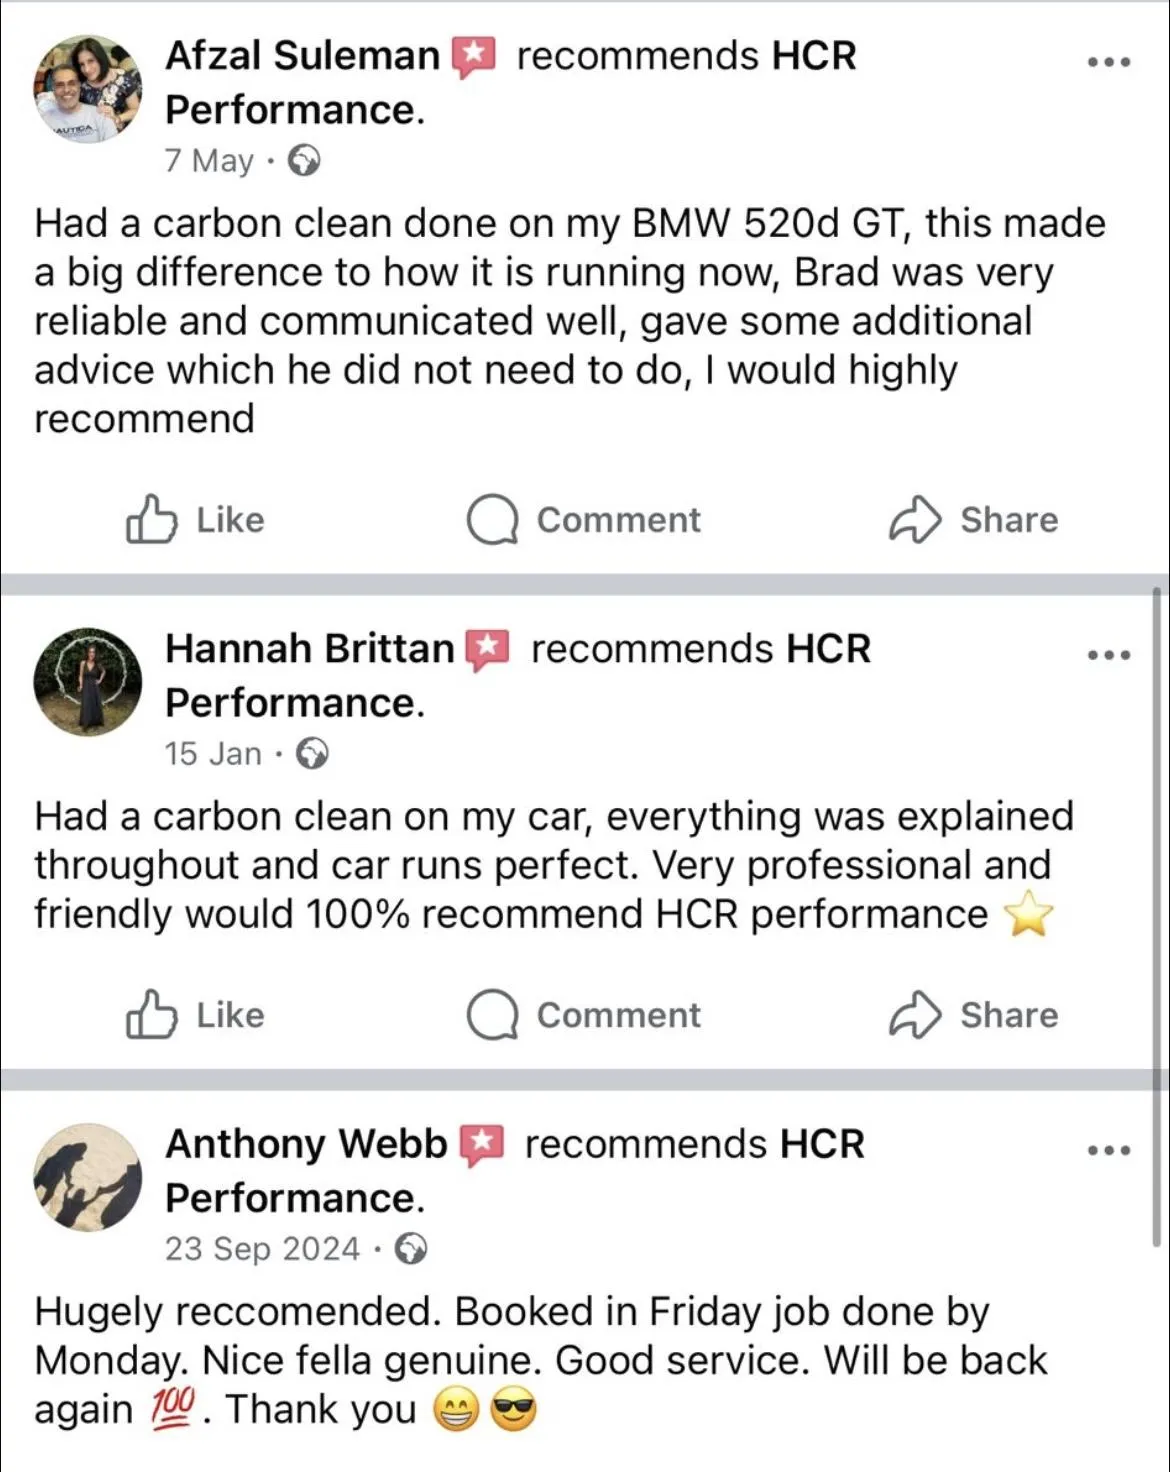Image resolution: width=1170 pixels, height=1472 pixels.
Task: Click the vertical scrollbar on the right
Action: [1158, 900]
